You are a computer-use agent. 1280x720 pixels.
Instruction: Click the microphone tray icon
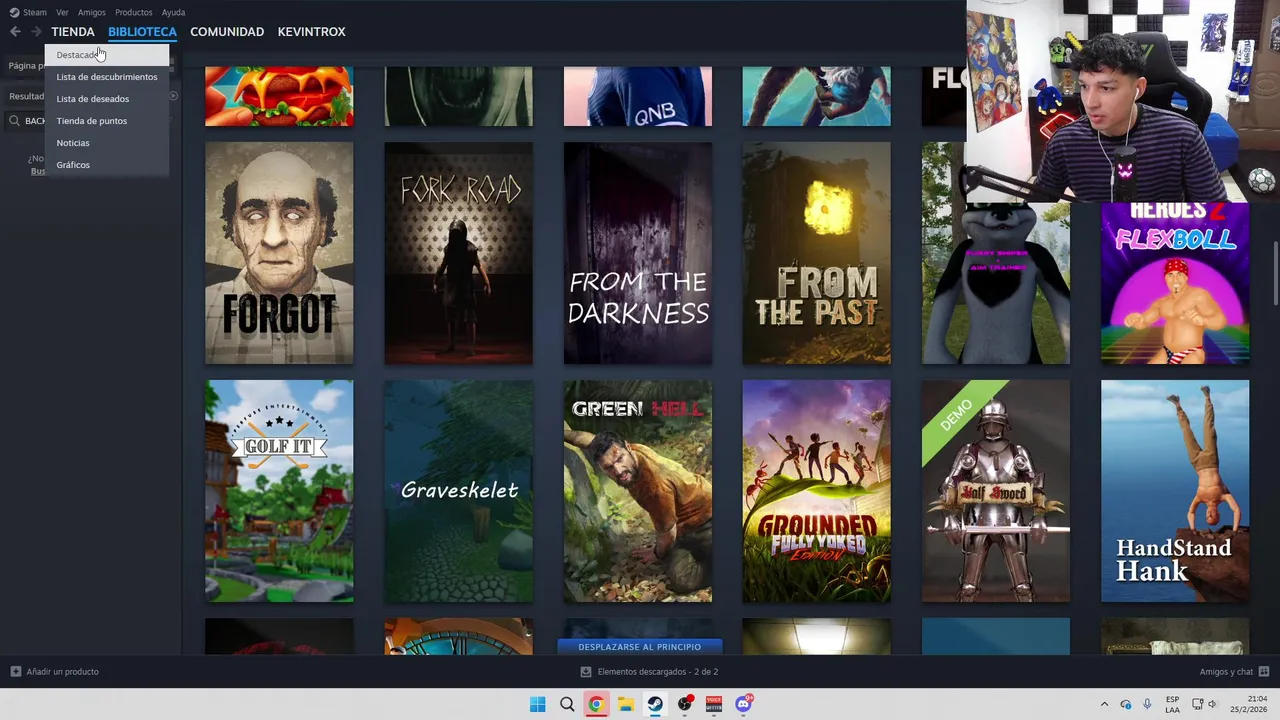coord(1147,704)
